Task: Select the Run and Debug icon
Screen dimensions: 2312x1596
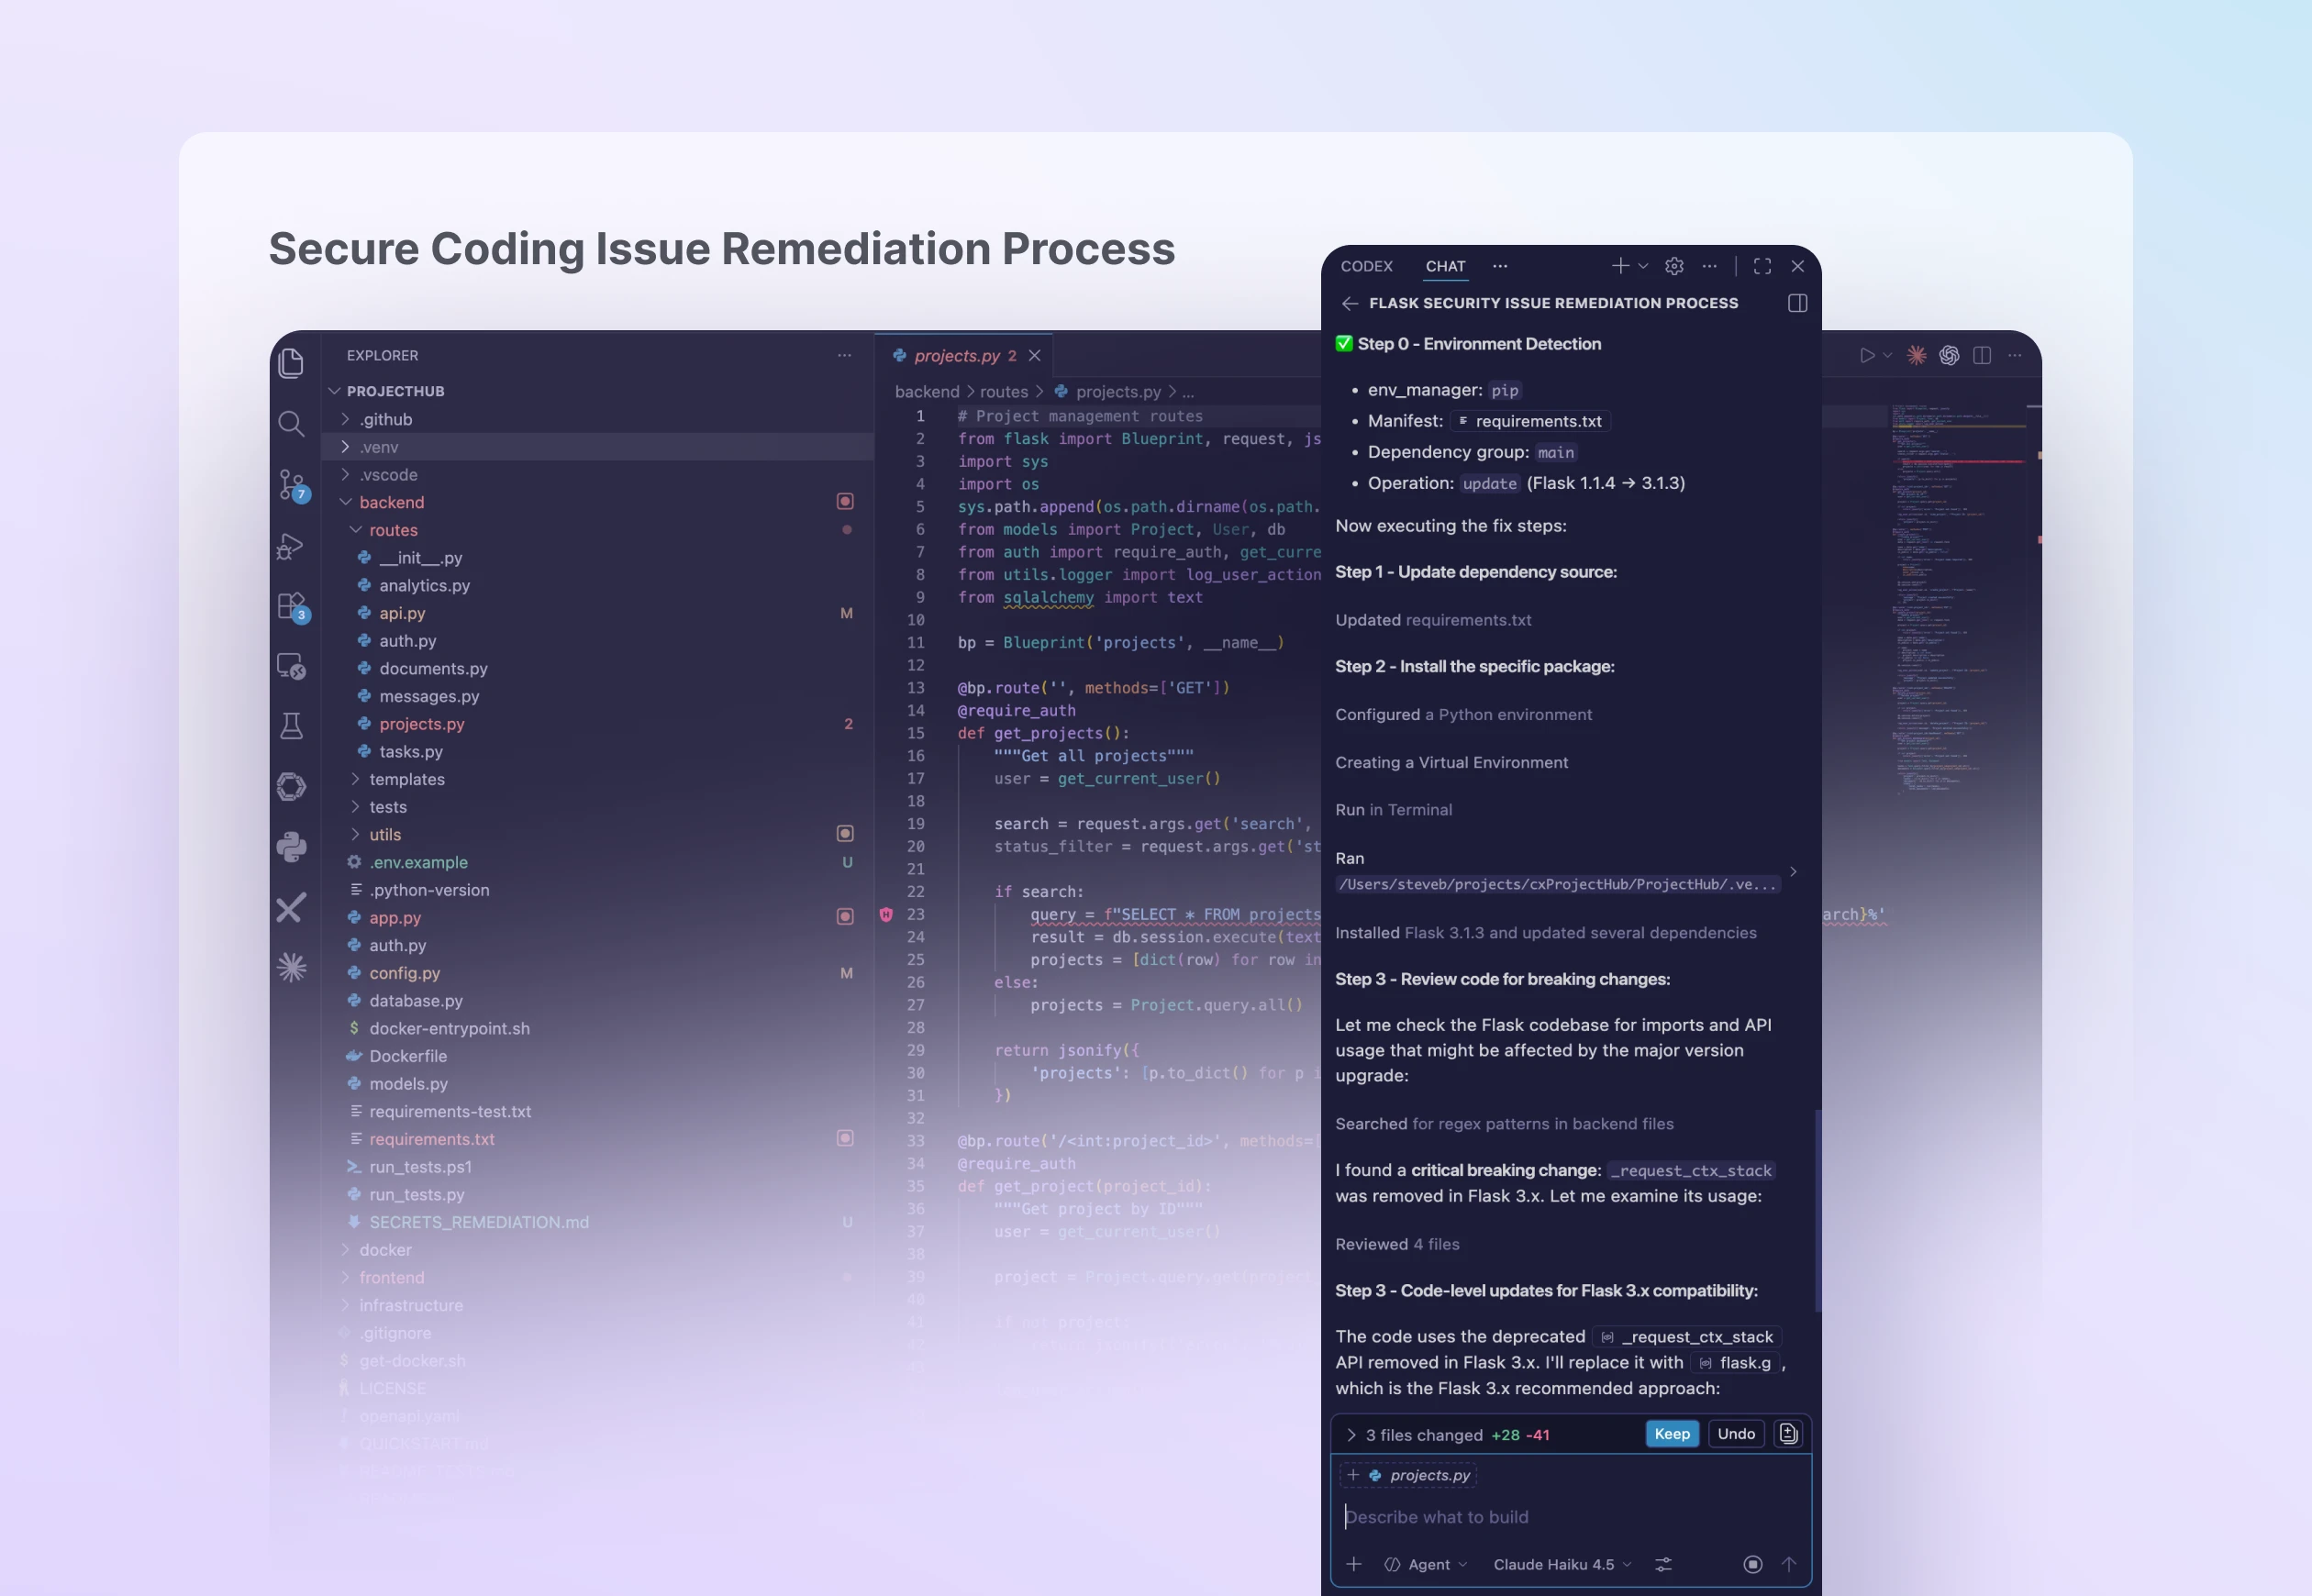Action: coord(291,546)
